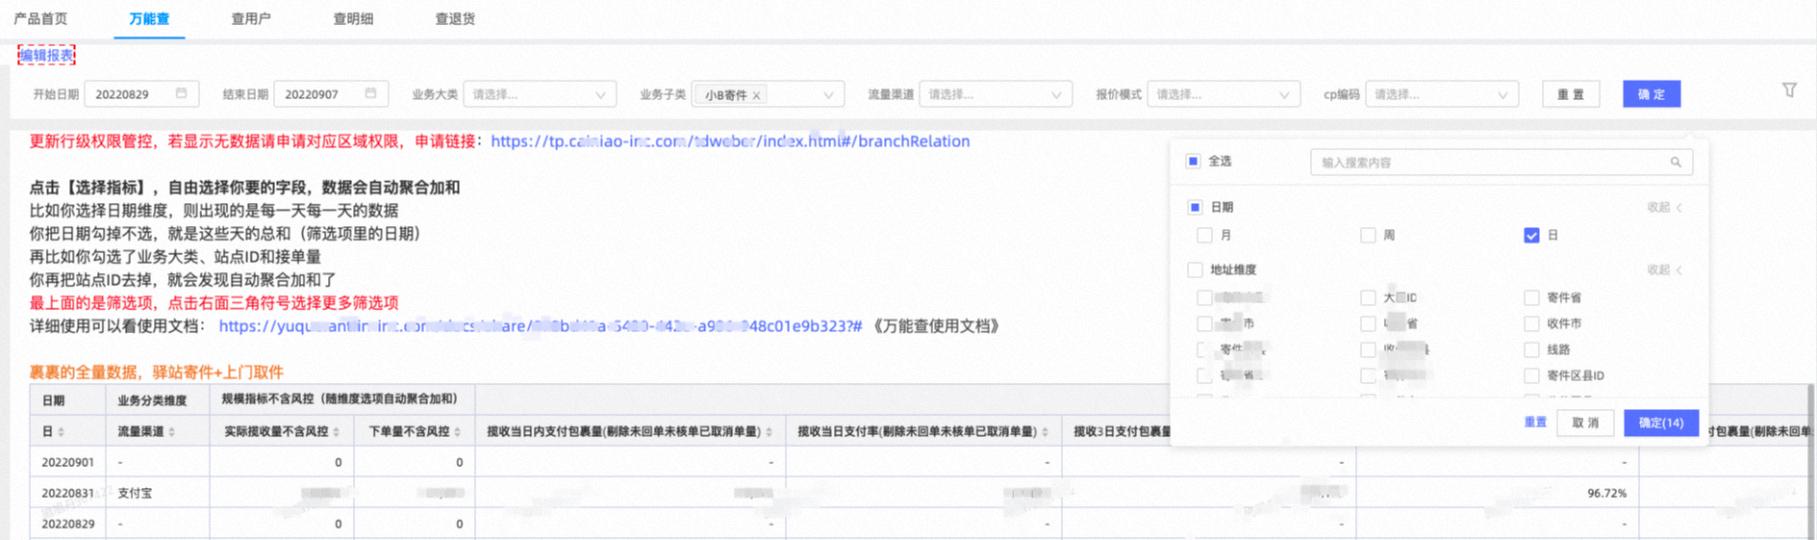Image resolution: width=1817 pixels, height=540 pixels.
Task: Confirm selection with 确定(14)
Action: pos(1660,422)
